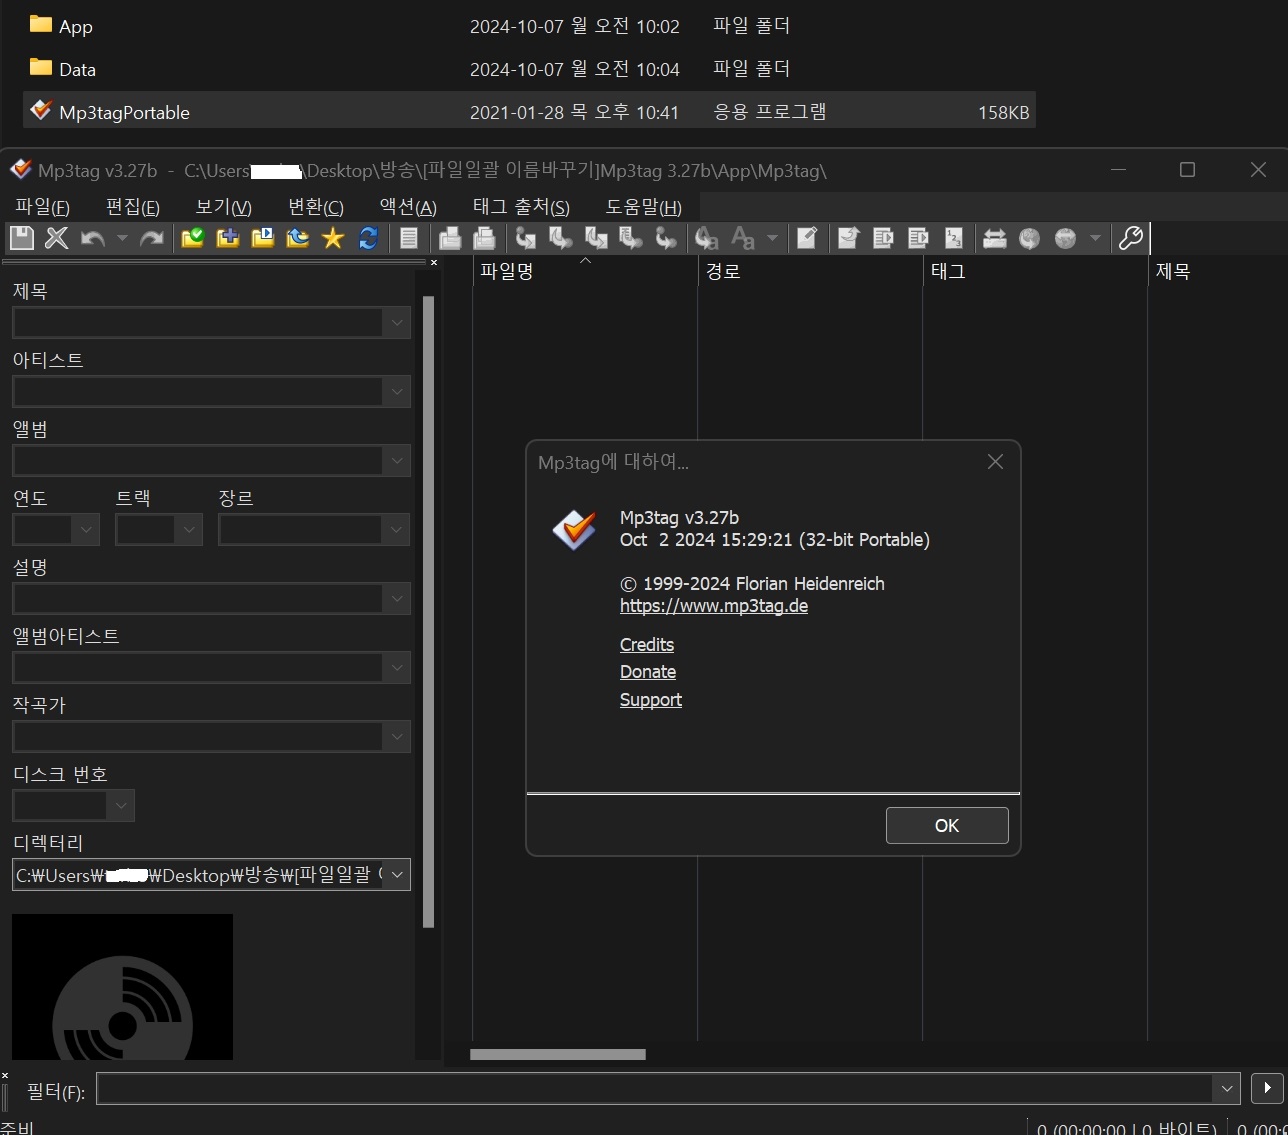Open the 도움말(H) menu
This screenshot has width=1288, height=1135.
tap(644, 207)
